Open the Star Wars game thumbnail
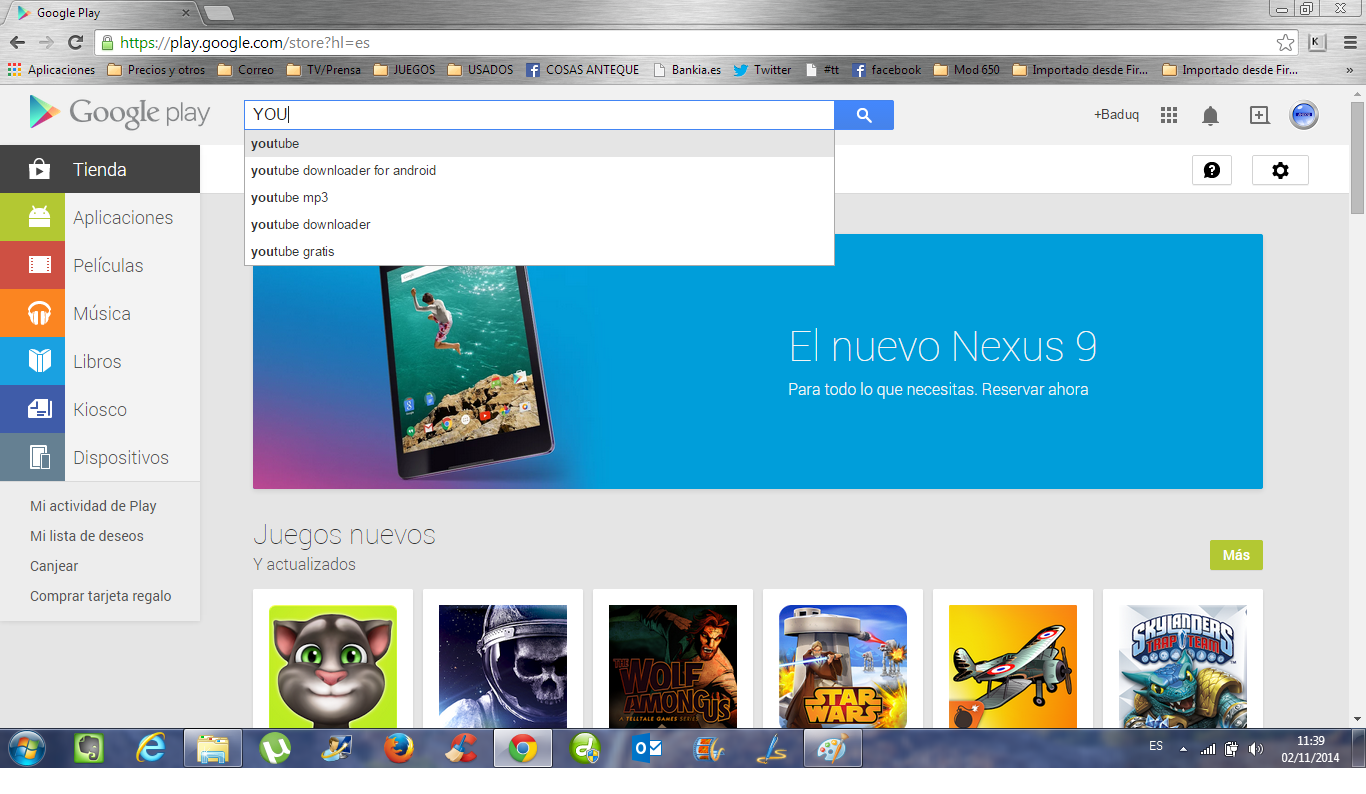The width and height of the screenshot is (1366, 794). pos(842,665)
